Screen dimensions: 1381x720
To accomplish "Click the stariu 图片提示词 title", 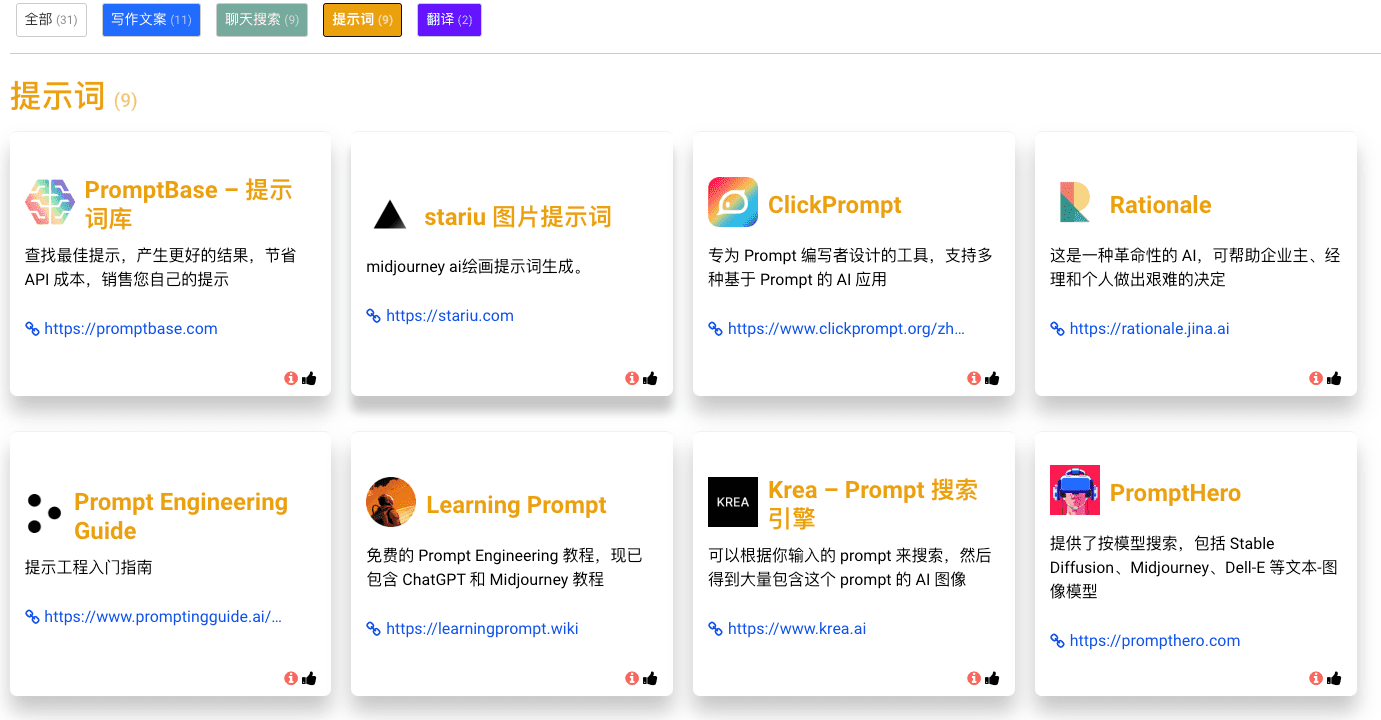I will tap(518, 217).
